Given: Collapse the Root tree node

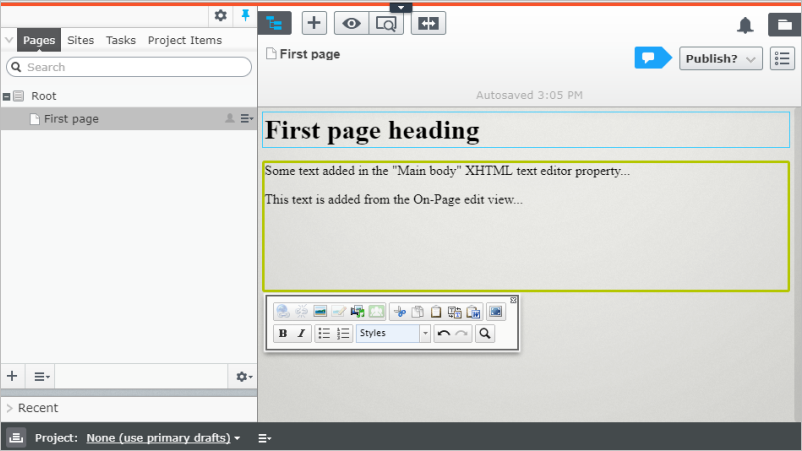Looking at the screenshot, I should pos(7,97).
